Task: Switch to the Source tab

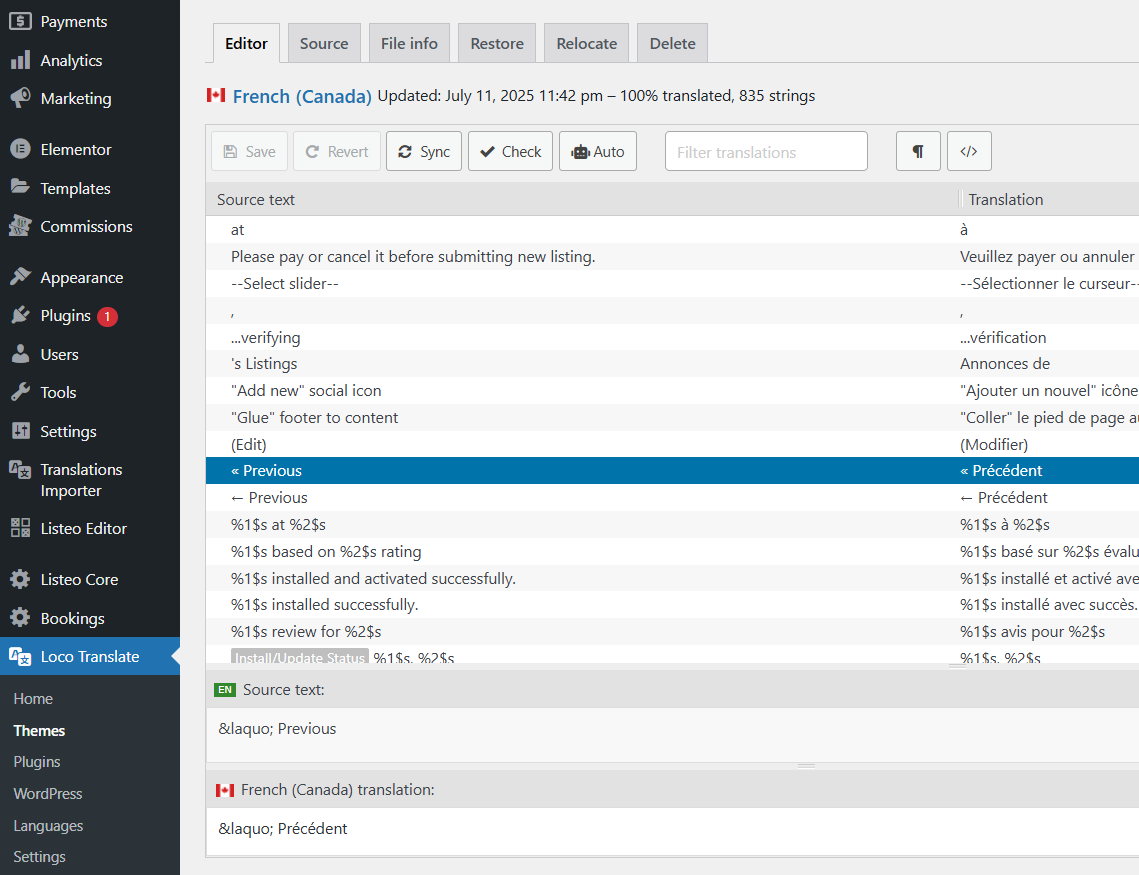Action: coord(324,44)
